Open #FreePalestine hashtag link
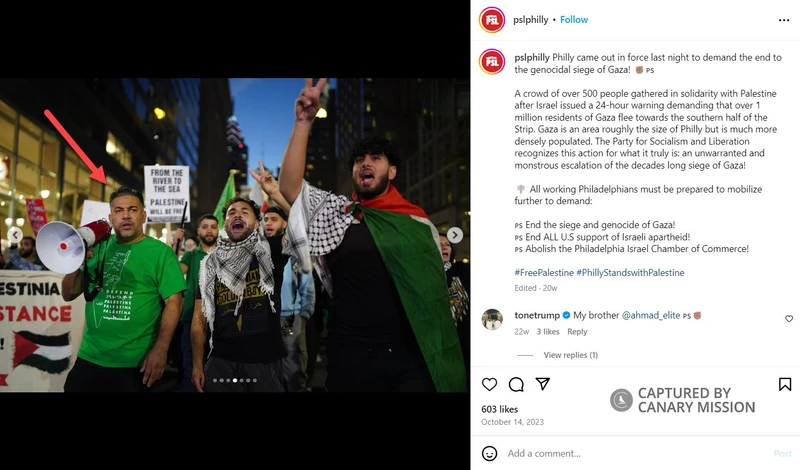Viewport: 800px width, 470px height. point(544,273)
